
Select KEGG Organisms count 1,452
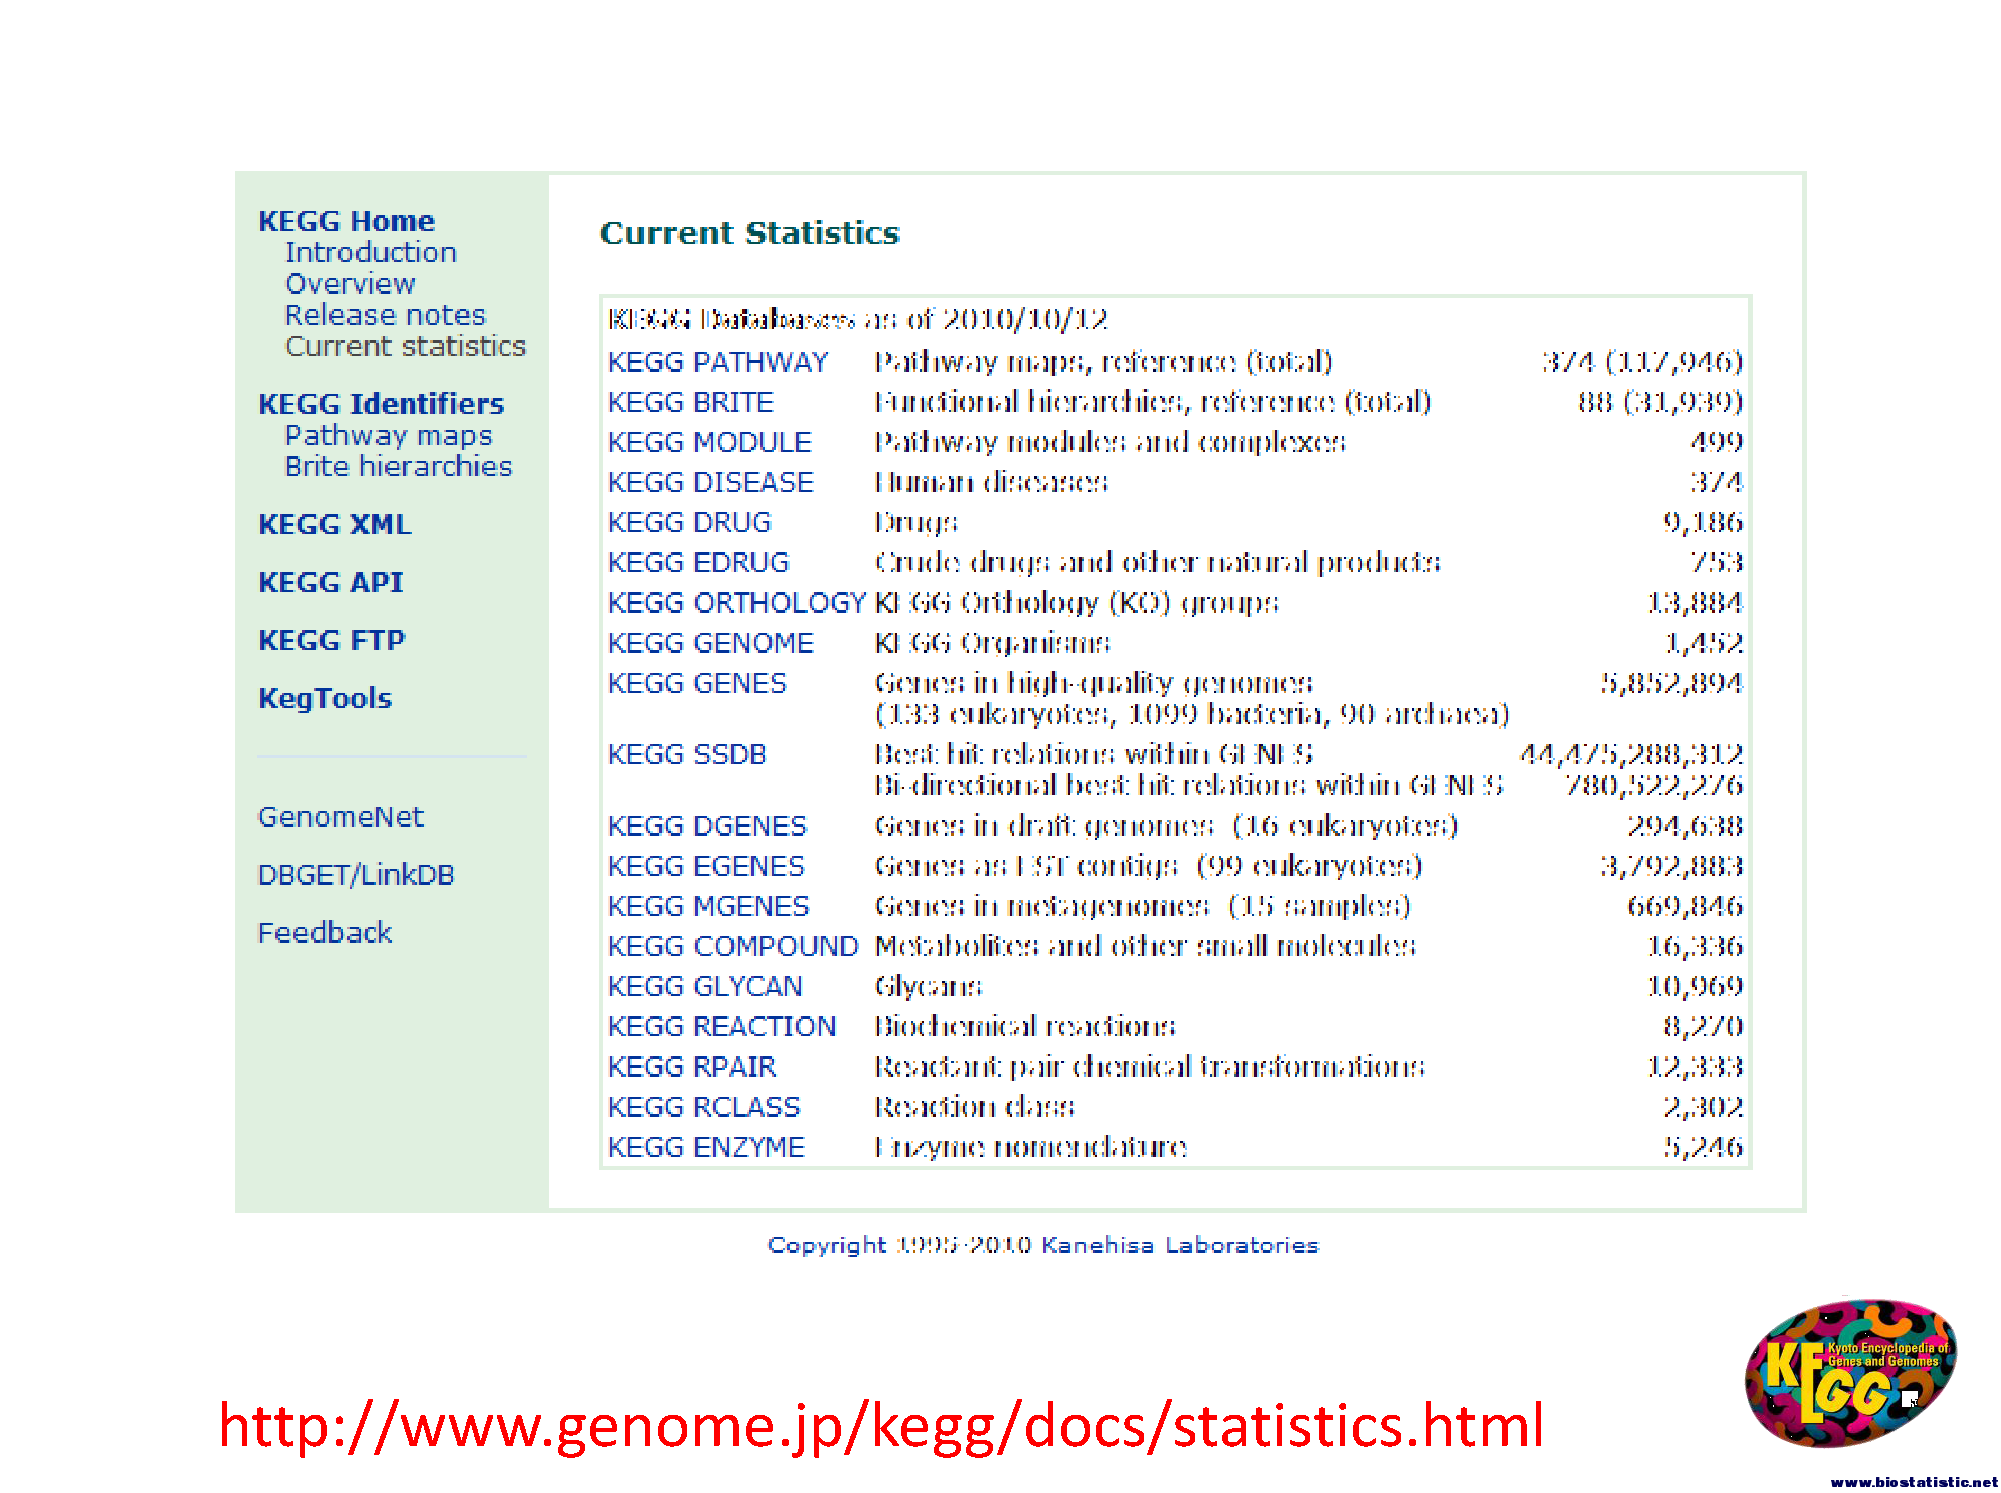coord(1704,643)
